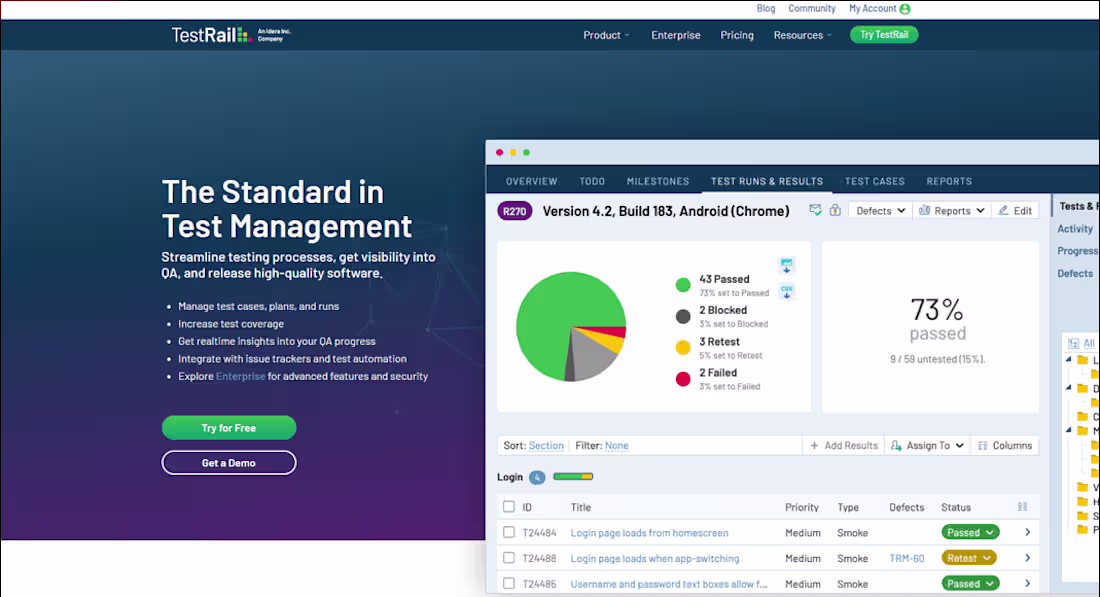This screenshot has height=597, width=1100.
Task: Open the Reports dropdown
Action: coord(950,210)
